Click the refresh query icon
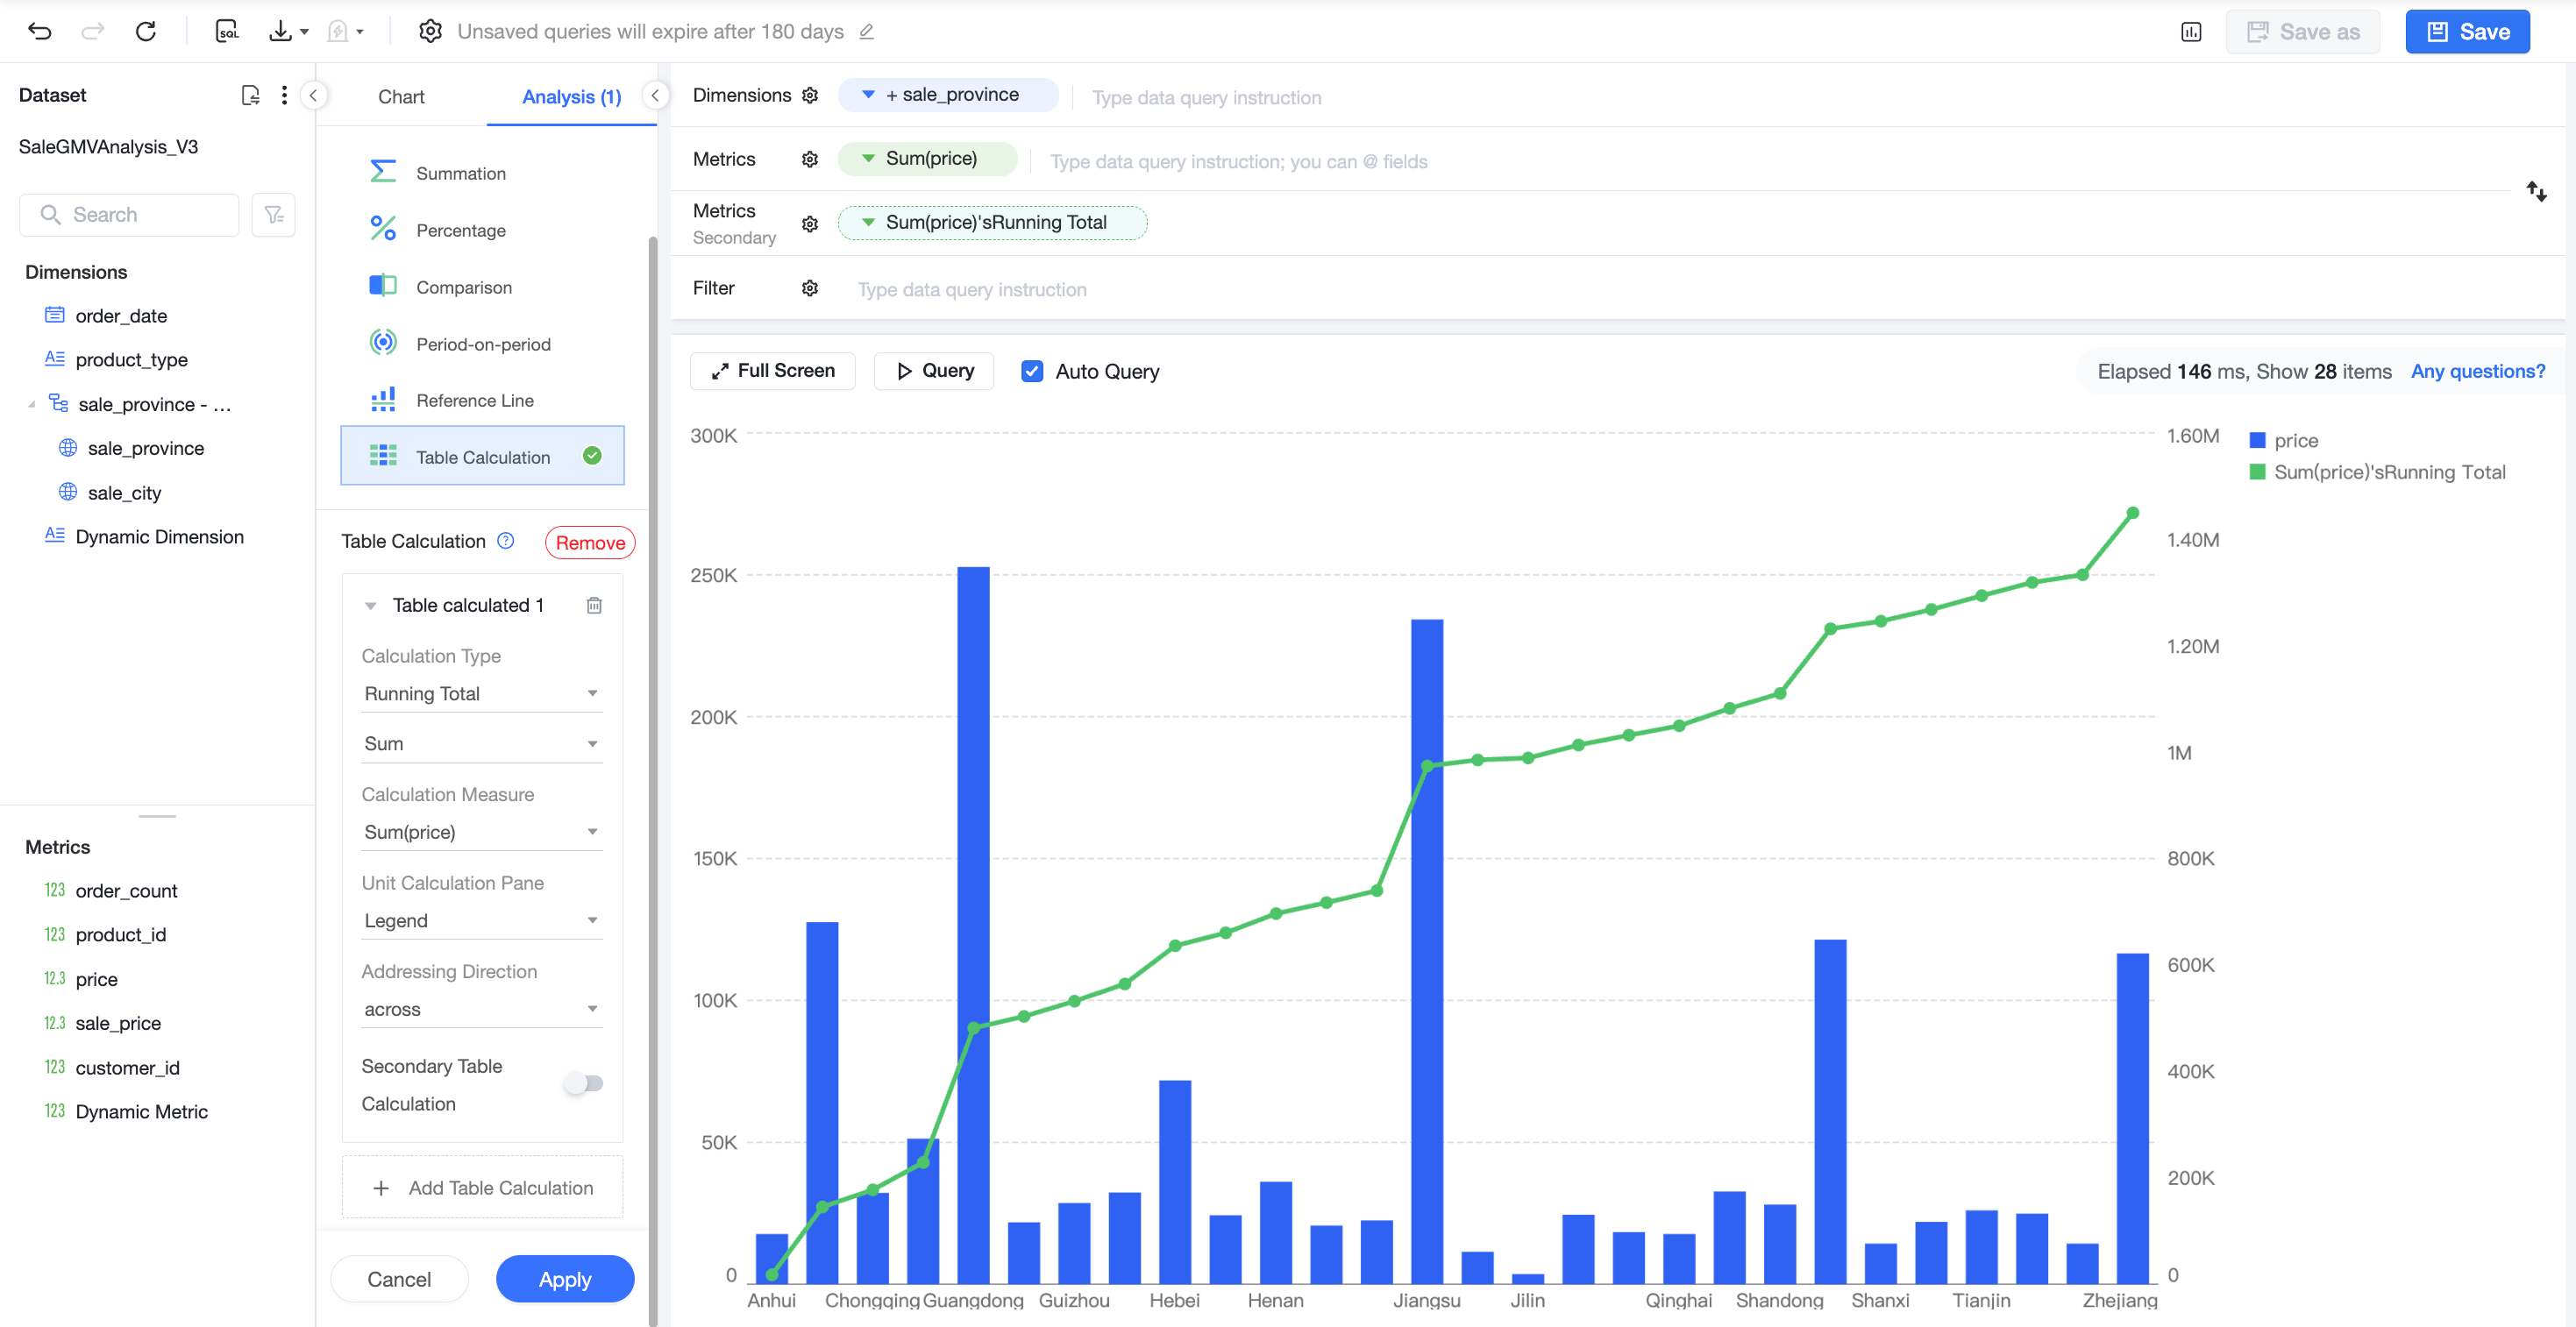The image size is (2576, 1327). [146, 31]
